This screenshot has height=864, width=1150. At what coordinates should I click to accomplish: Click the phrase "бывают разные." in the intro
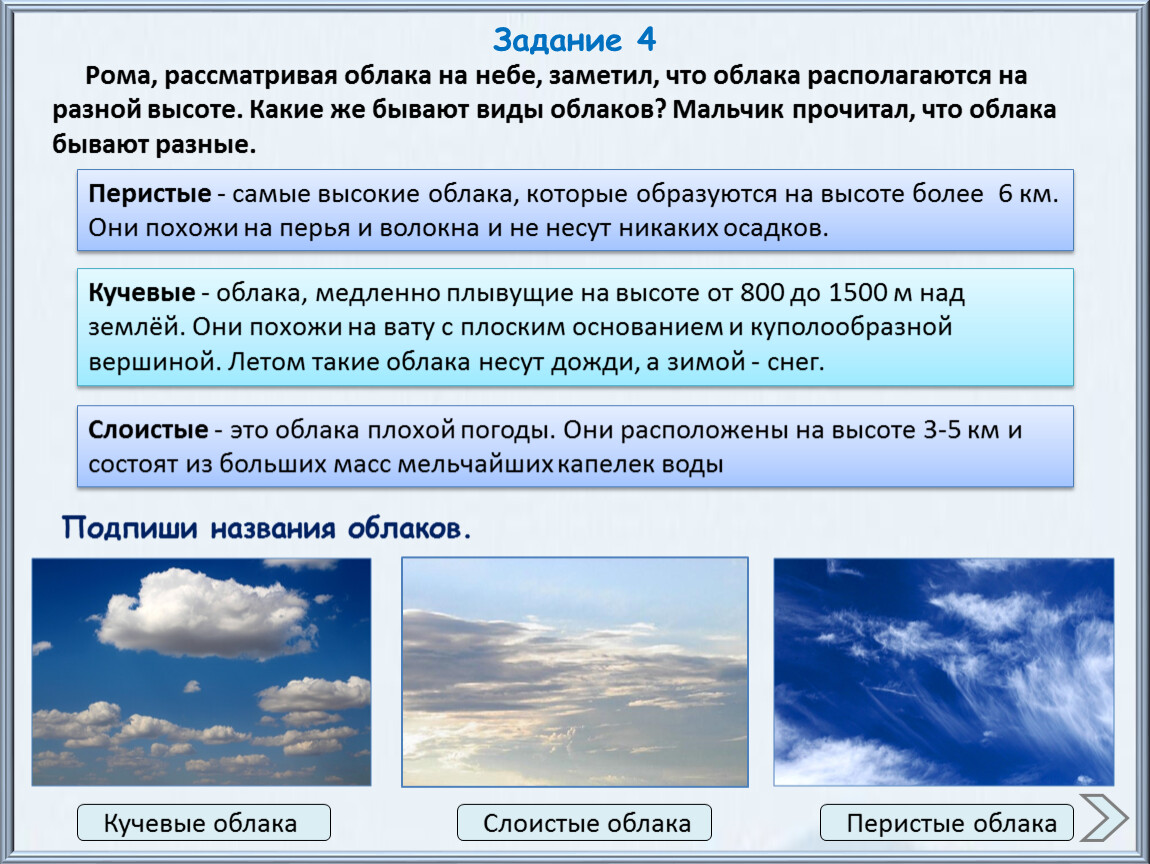tap(155, 145)
